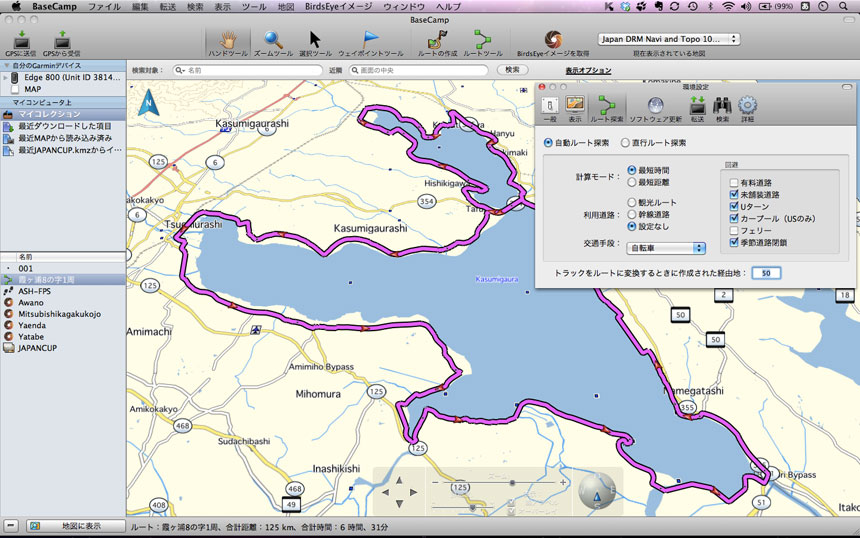Open Spotlight search in menu bar
Viewport: 860px width, 538px height.
[843, 7]
